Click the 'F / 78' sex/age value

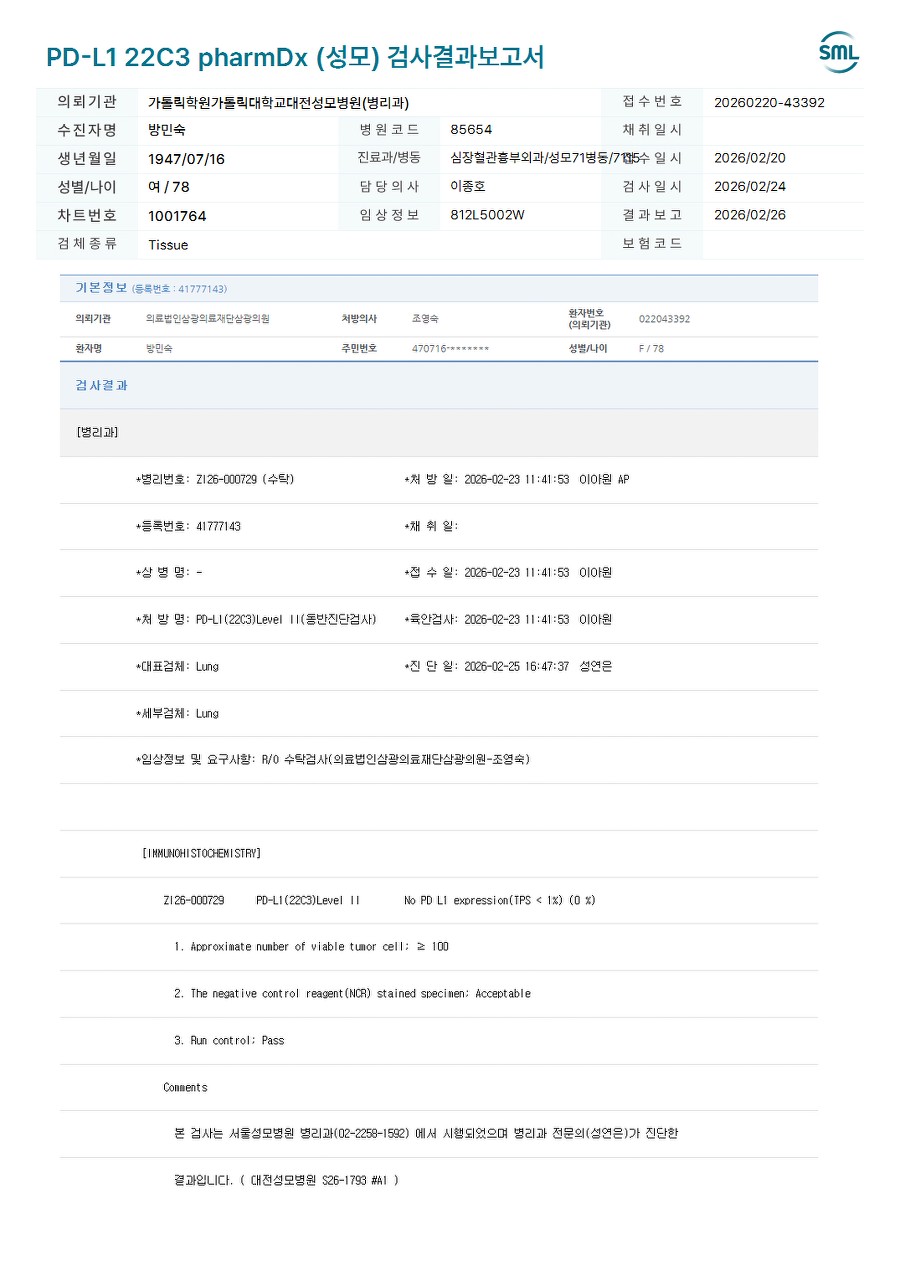click(x=651, y=349)
